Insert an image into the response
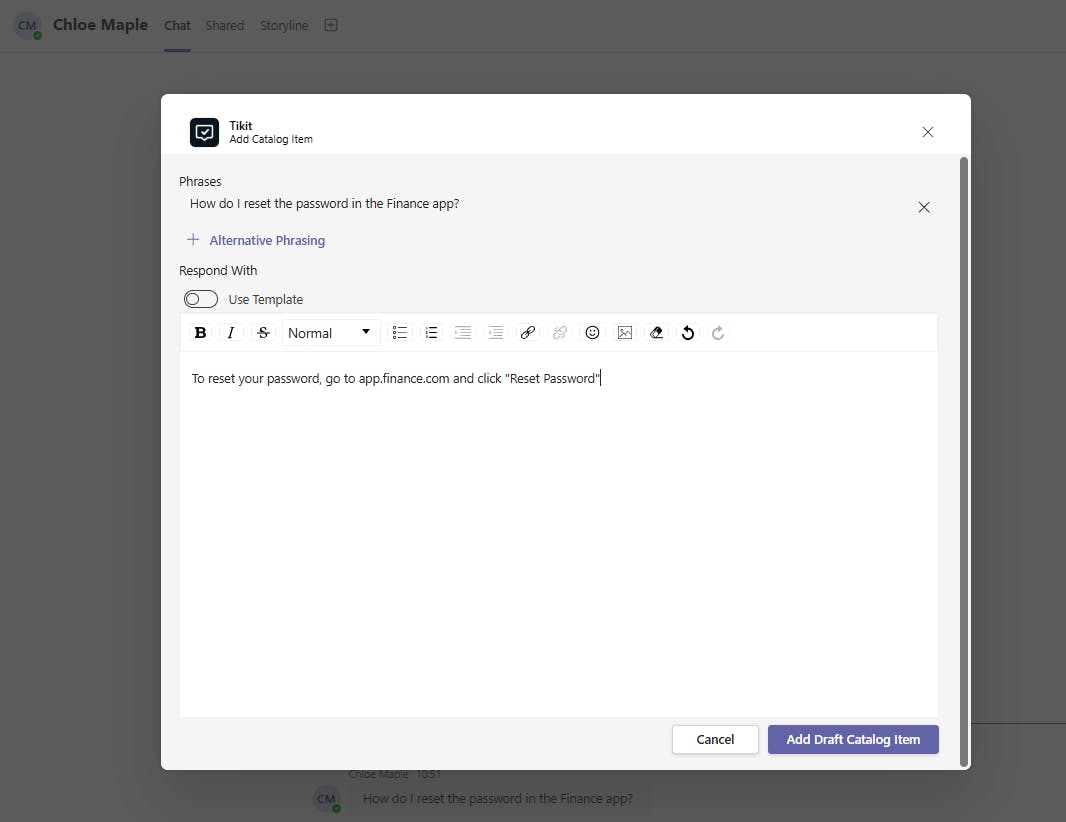This screenshot has width=1066, height=822. coord(625,332)
